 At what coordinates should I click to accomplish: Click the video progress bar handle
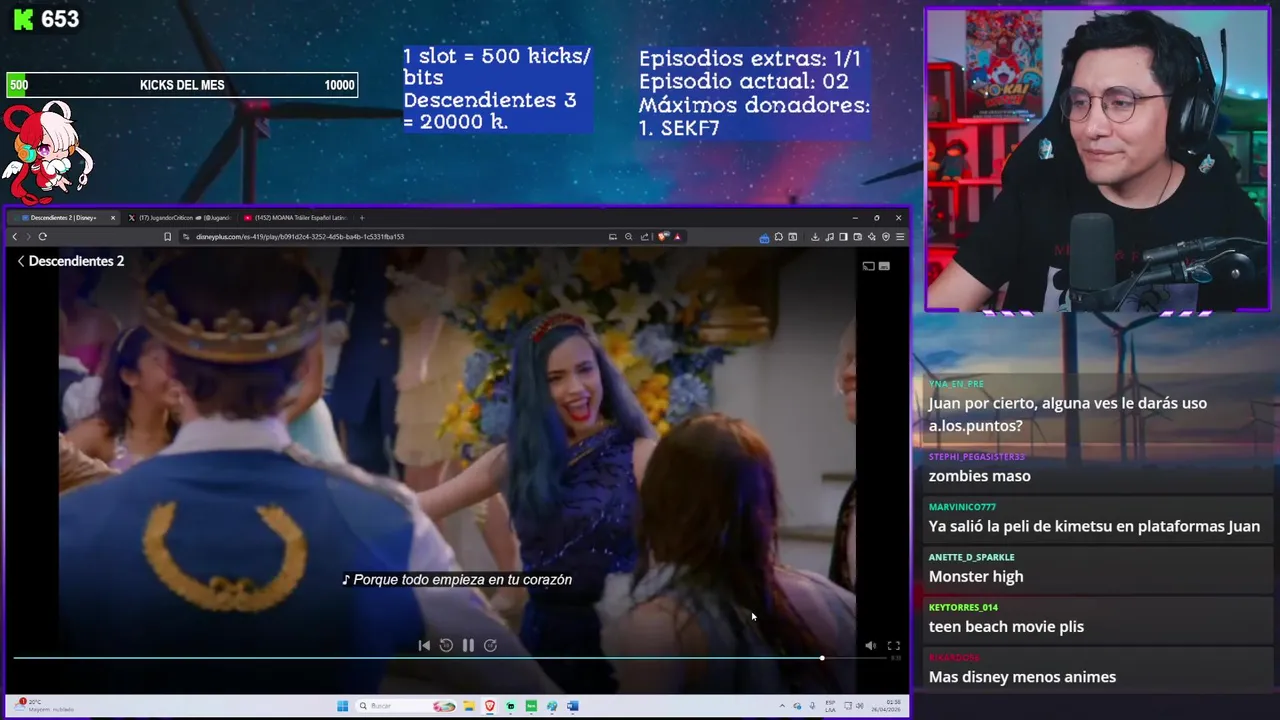tap(822, 658)
